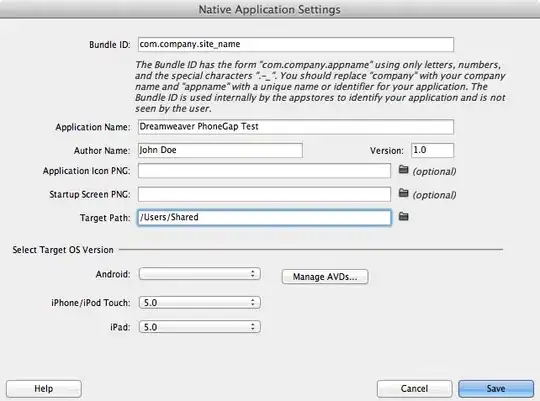The image size is (540, 401).
Task: Edit the Version number field
Action: point(432,150)
